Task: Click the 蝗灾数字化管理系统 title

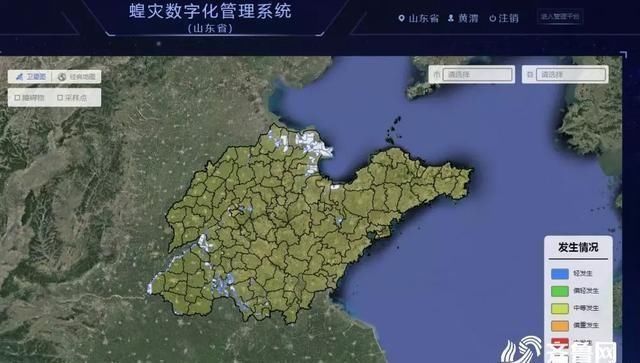Action: [x=210, y=11]
